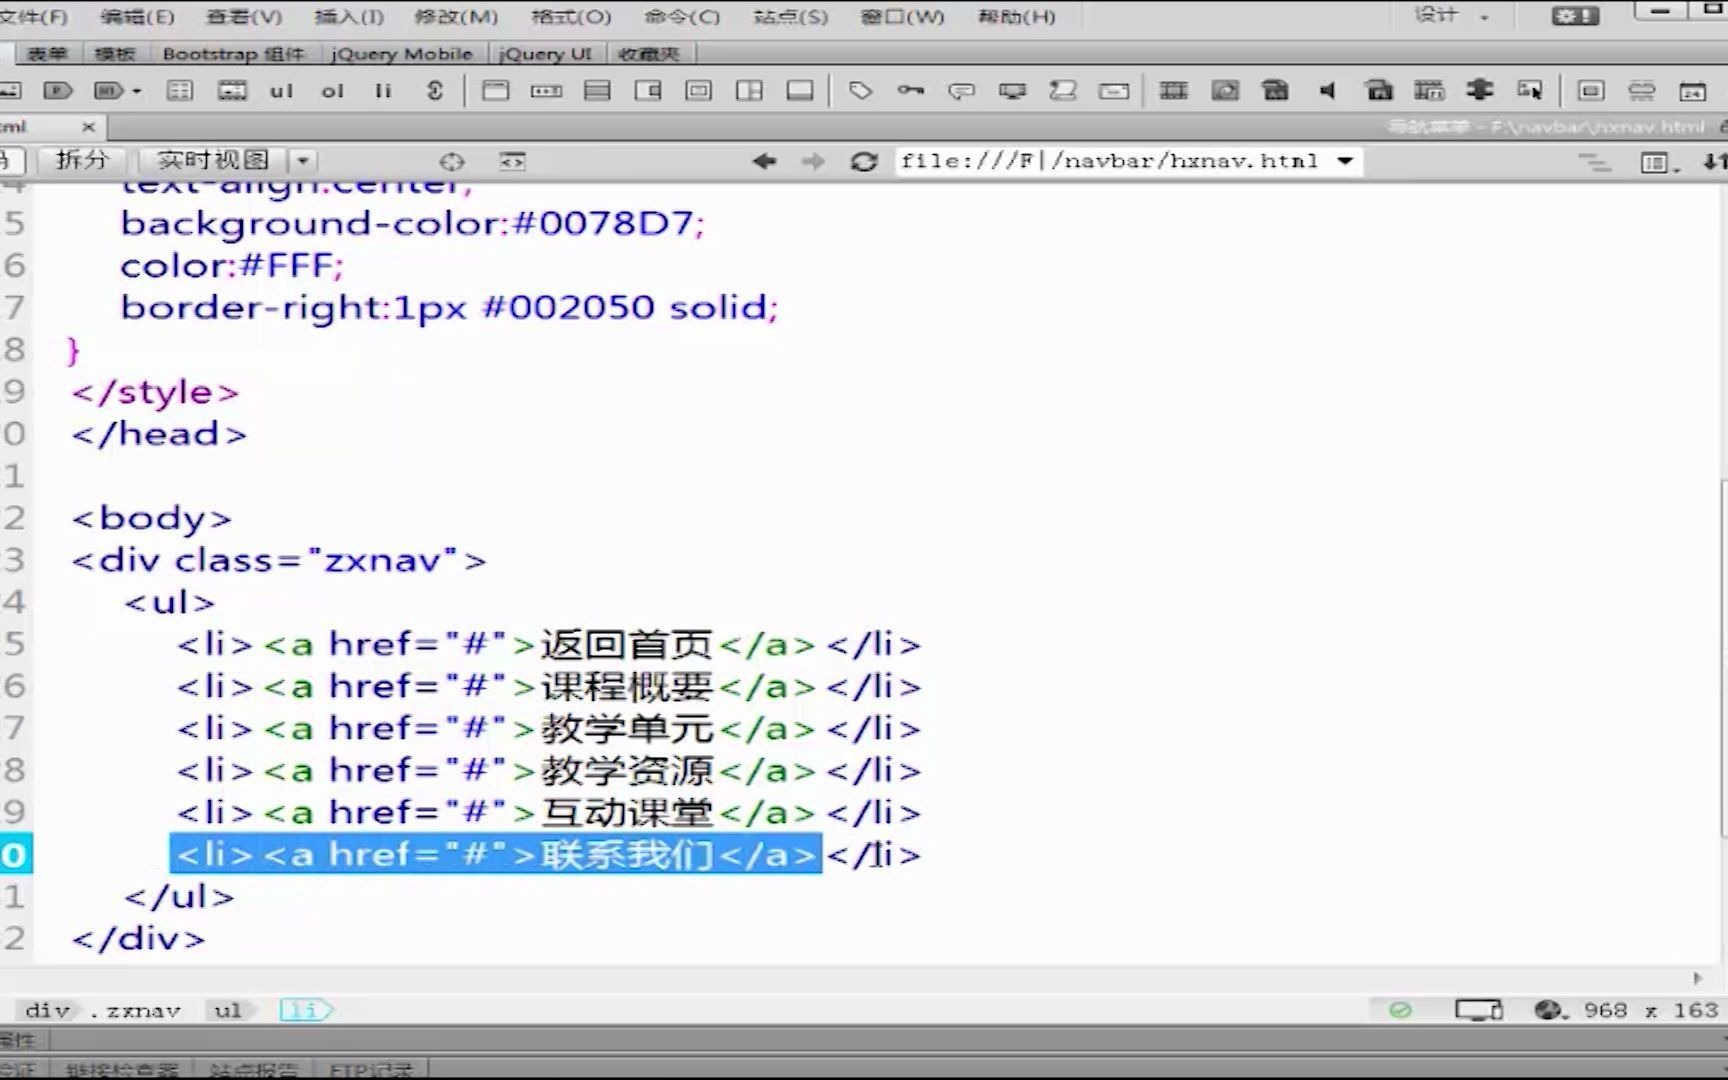The height and width of the screenshot is (1080, 1728).
Task: Click the vertical scrollbar of code view
Action: point(1722,658)
